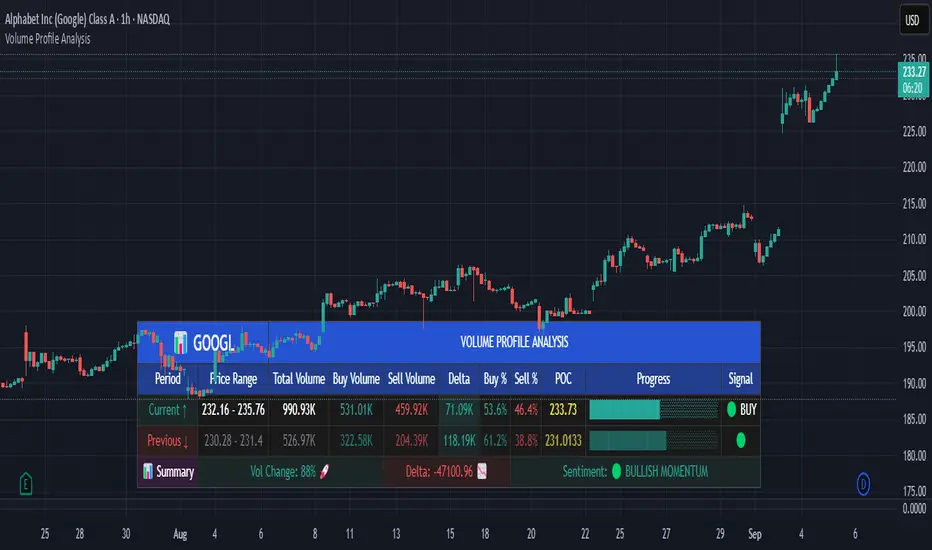
Task: Click the Sentiment: label in Summary row
Action: click(x=585, y=472)
